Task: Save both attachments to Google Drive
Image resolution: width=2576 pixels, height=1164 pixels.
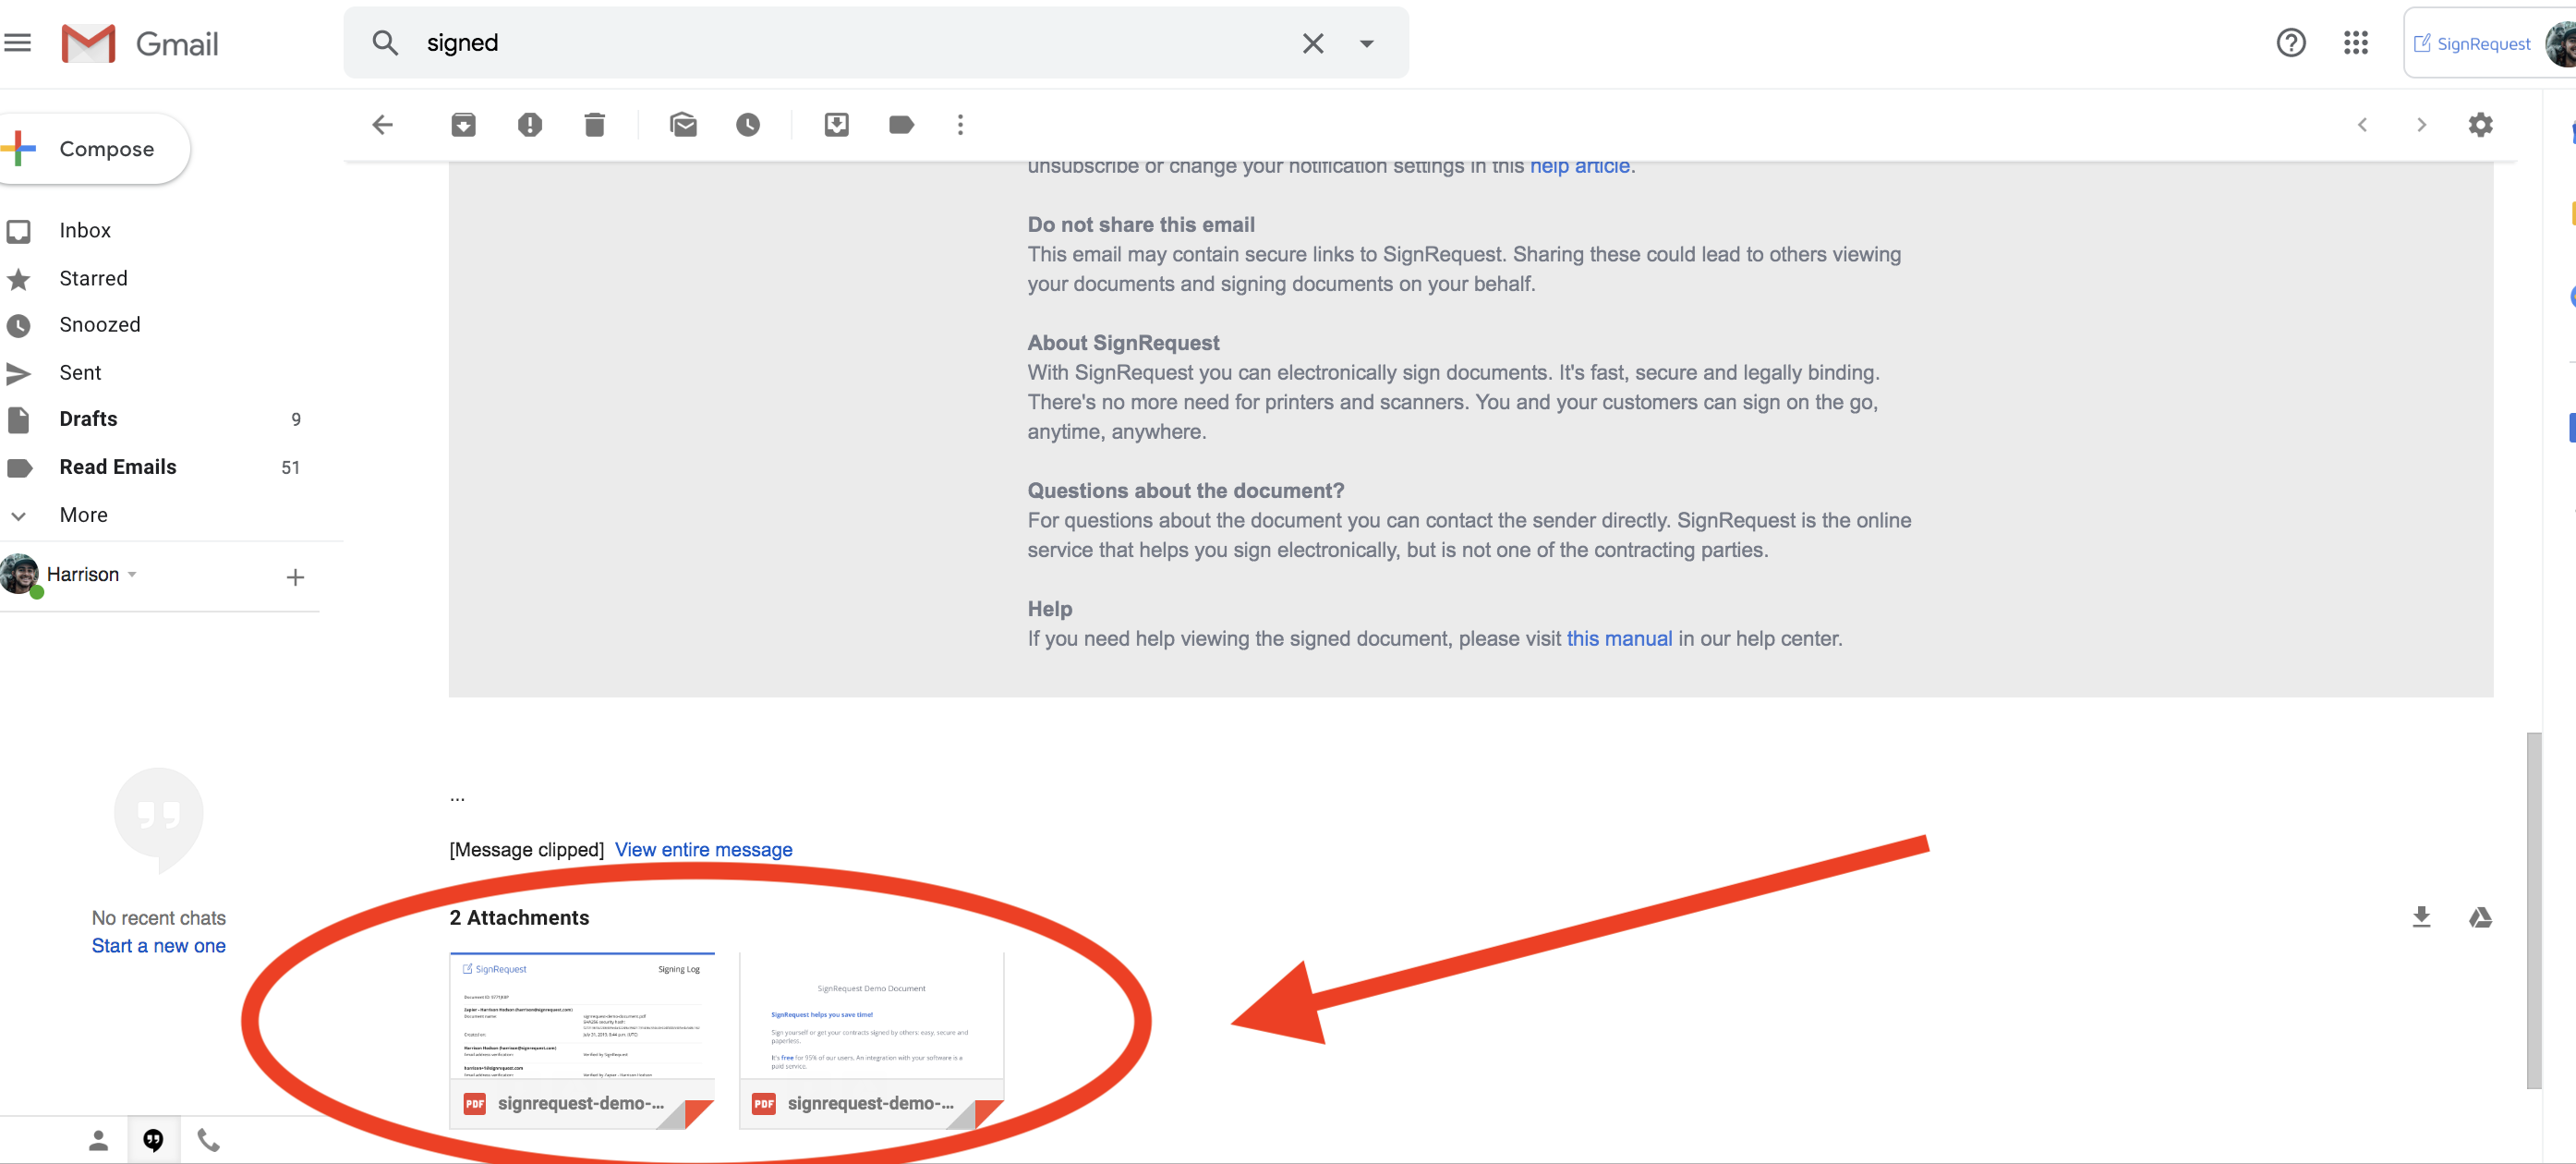Action: pos(2481,916)
